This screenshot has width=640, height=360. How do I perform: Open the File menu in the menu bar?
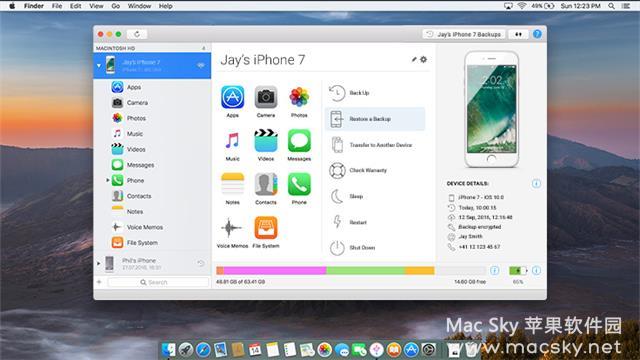click(57, 6)
